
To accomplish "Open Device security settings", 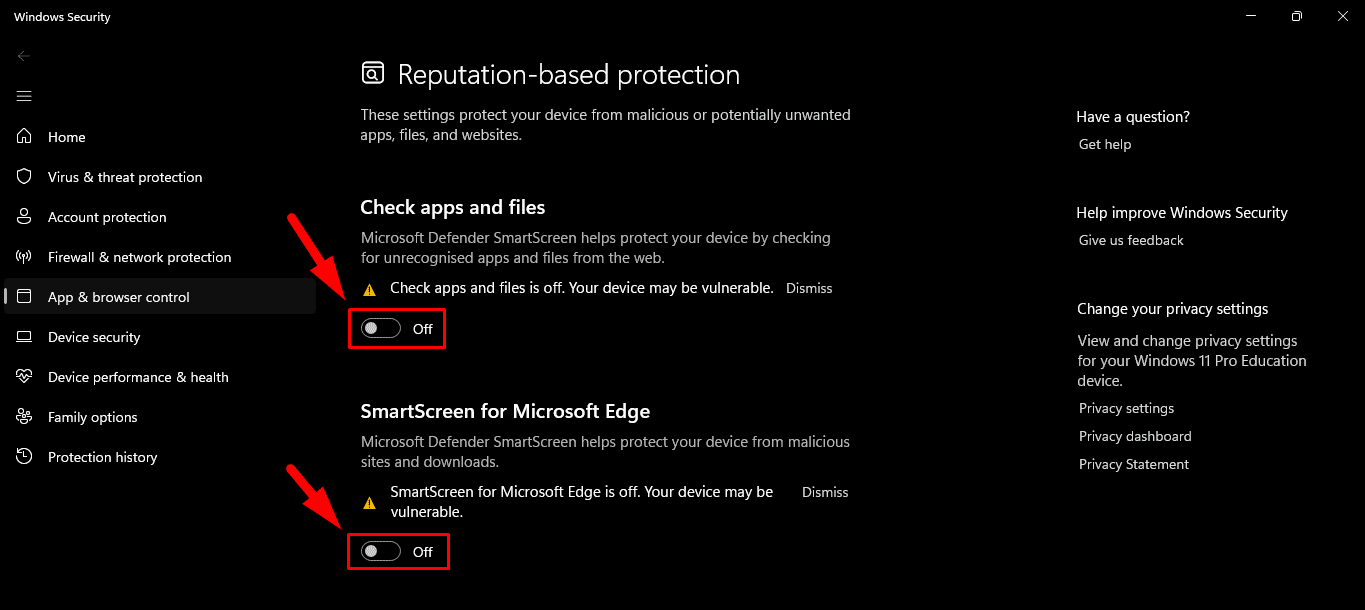I will click(94, 337).
